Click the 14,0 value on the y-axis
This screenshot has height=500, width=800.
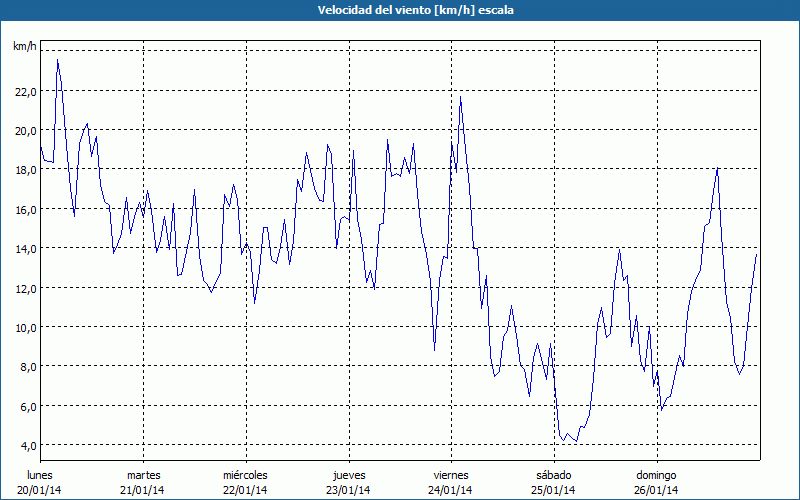coord(25,248)
